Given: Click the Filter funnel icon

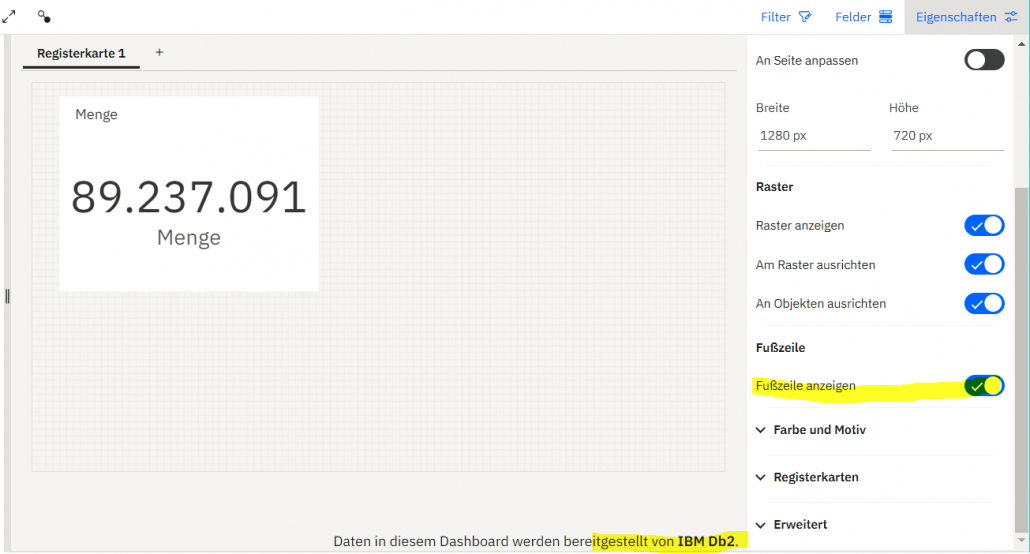Looking at the screenshot, I should point(805,17).
